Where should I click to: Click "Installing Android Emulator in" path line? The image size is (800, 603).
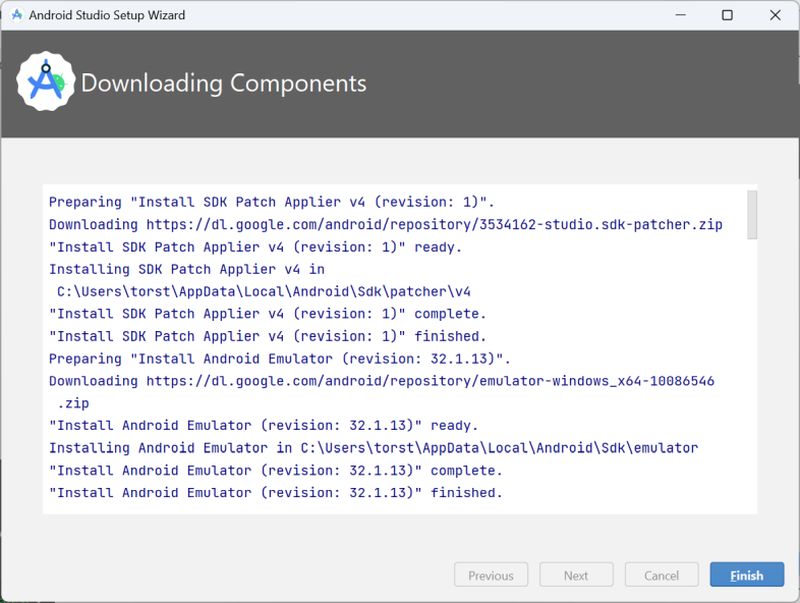(x=373, y=448)
